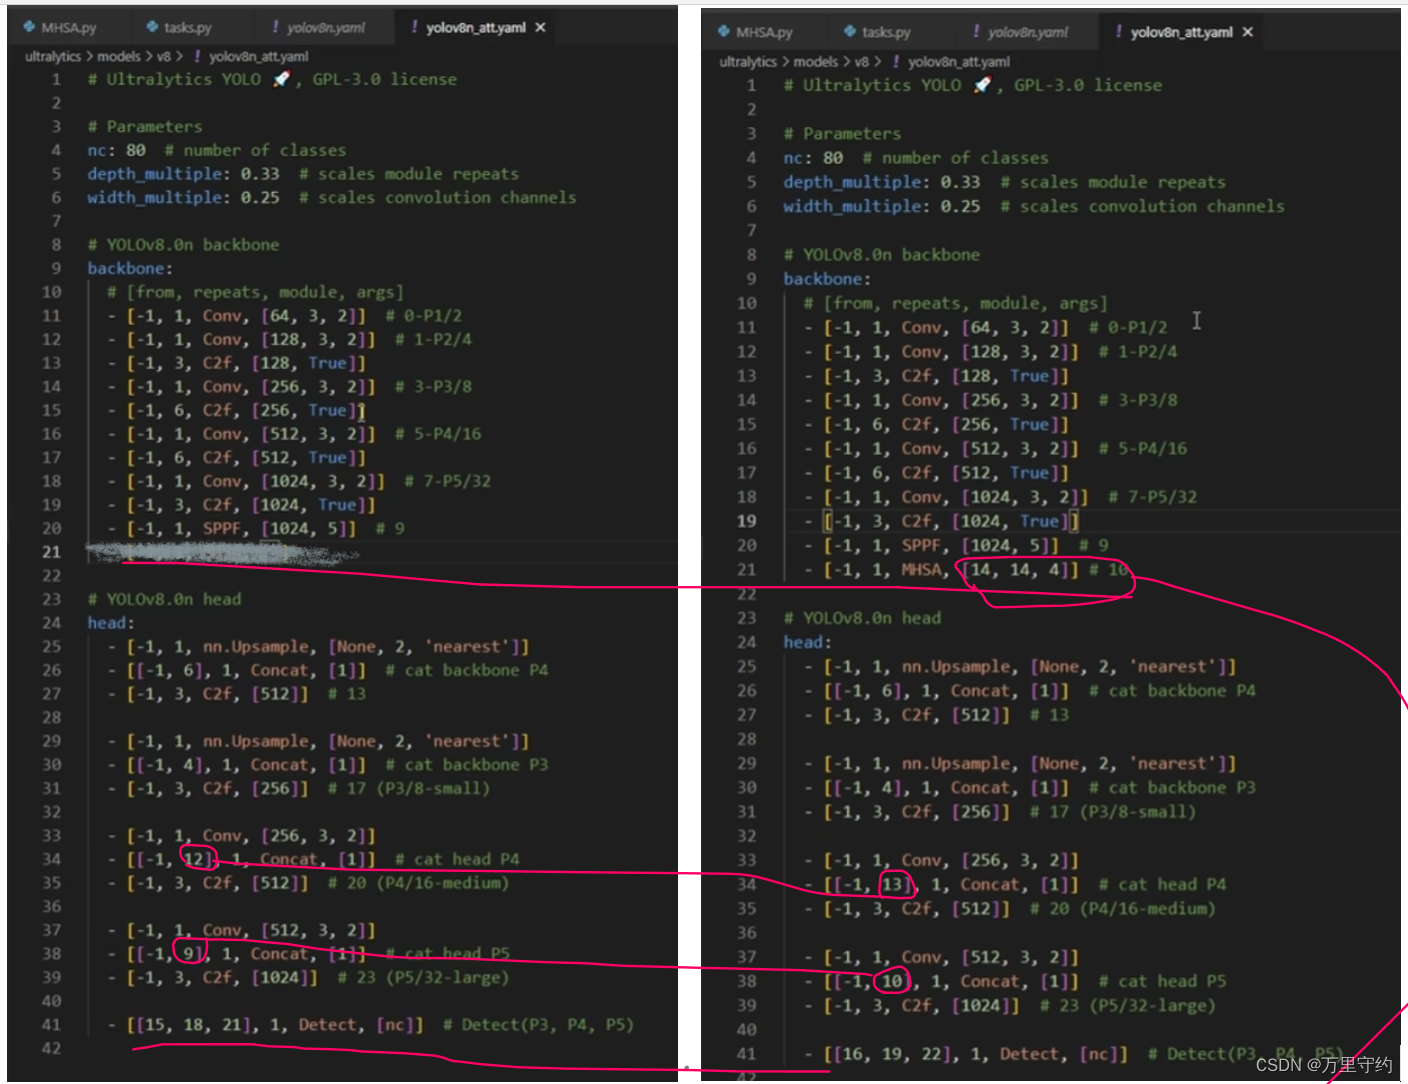Viewport: 1408px width, 1084px height.
Task: Click '# [from, repeats, module, args]' in left editor
Action: (x=255, y=292)
